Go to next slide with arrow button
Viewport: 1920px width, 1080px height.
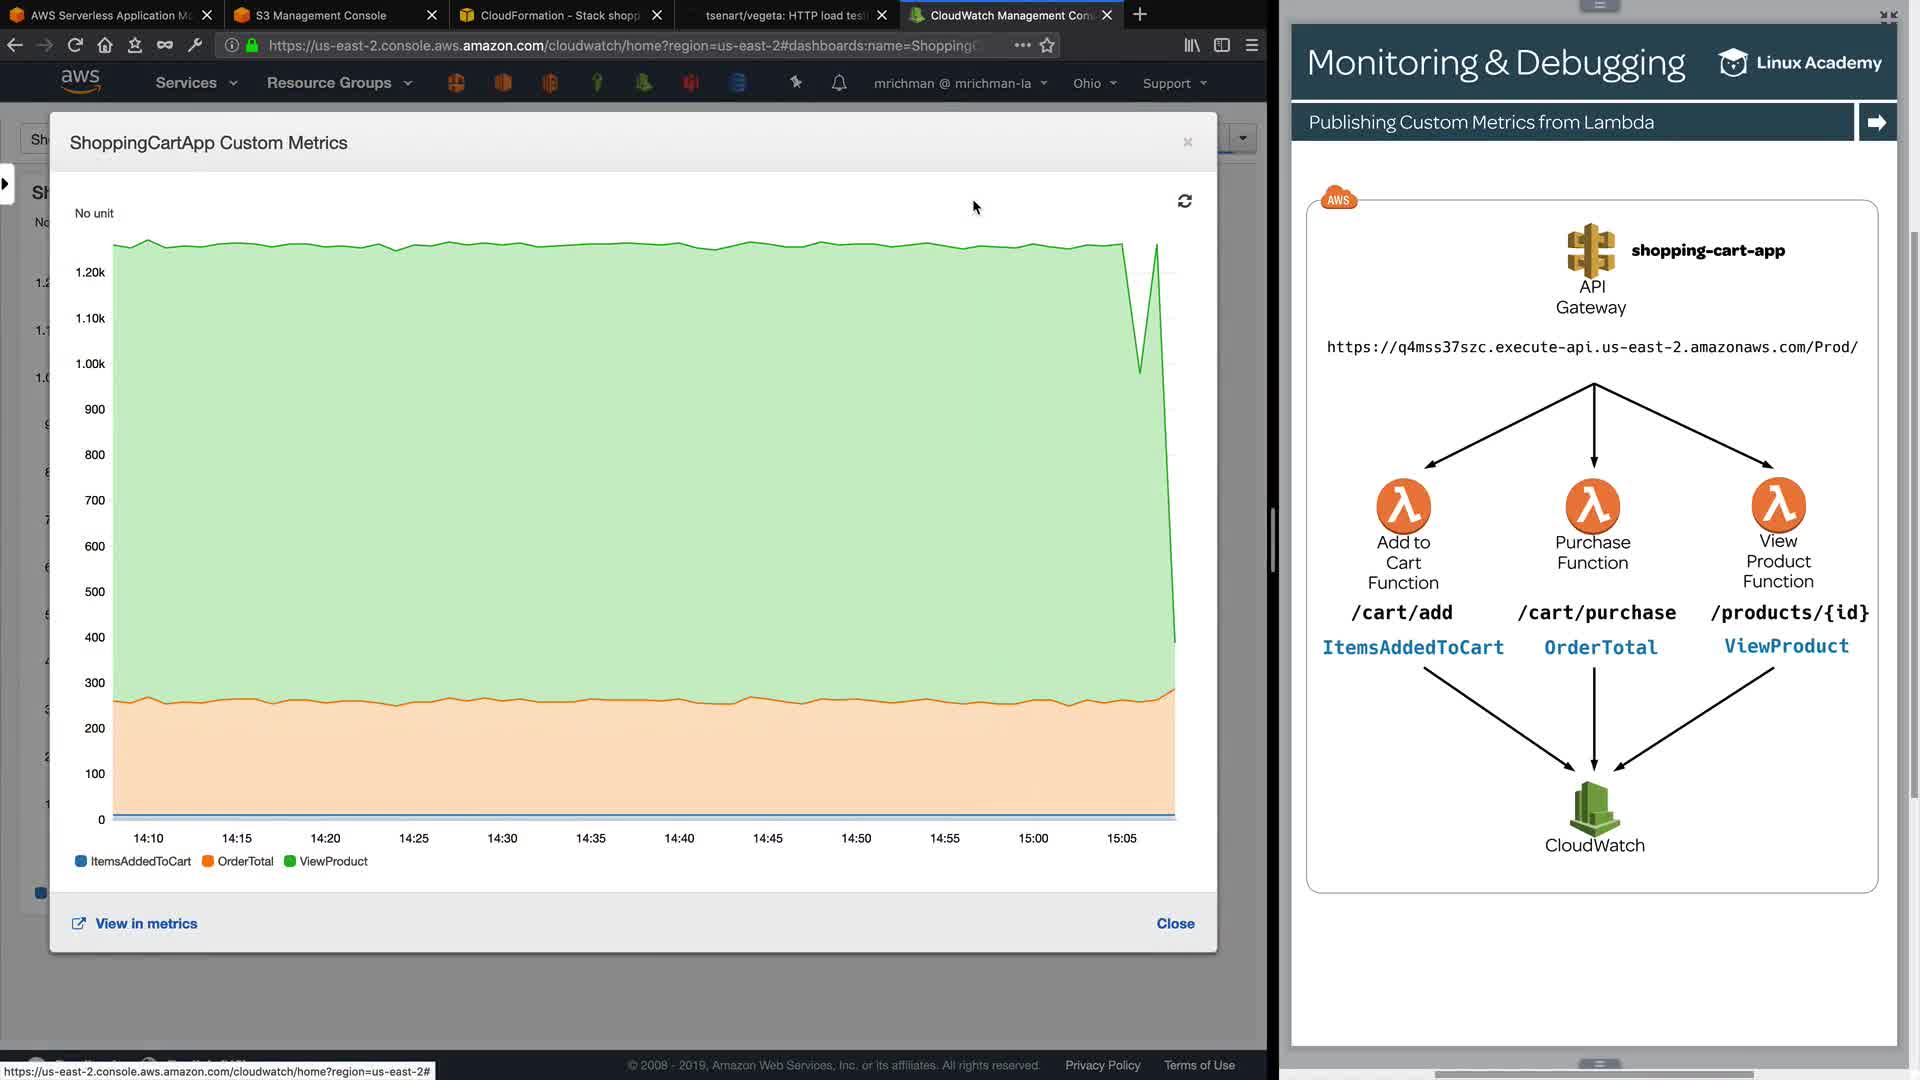[1876, 122]
